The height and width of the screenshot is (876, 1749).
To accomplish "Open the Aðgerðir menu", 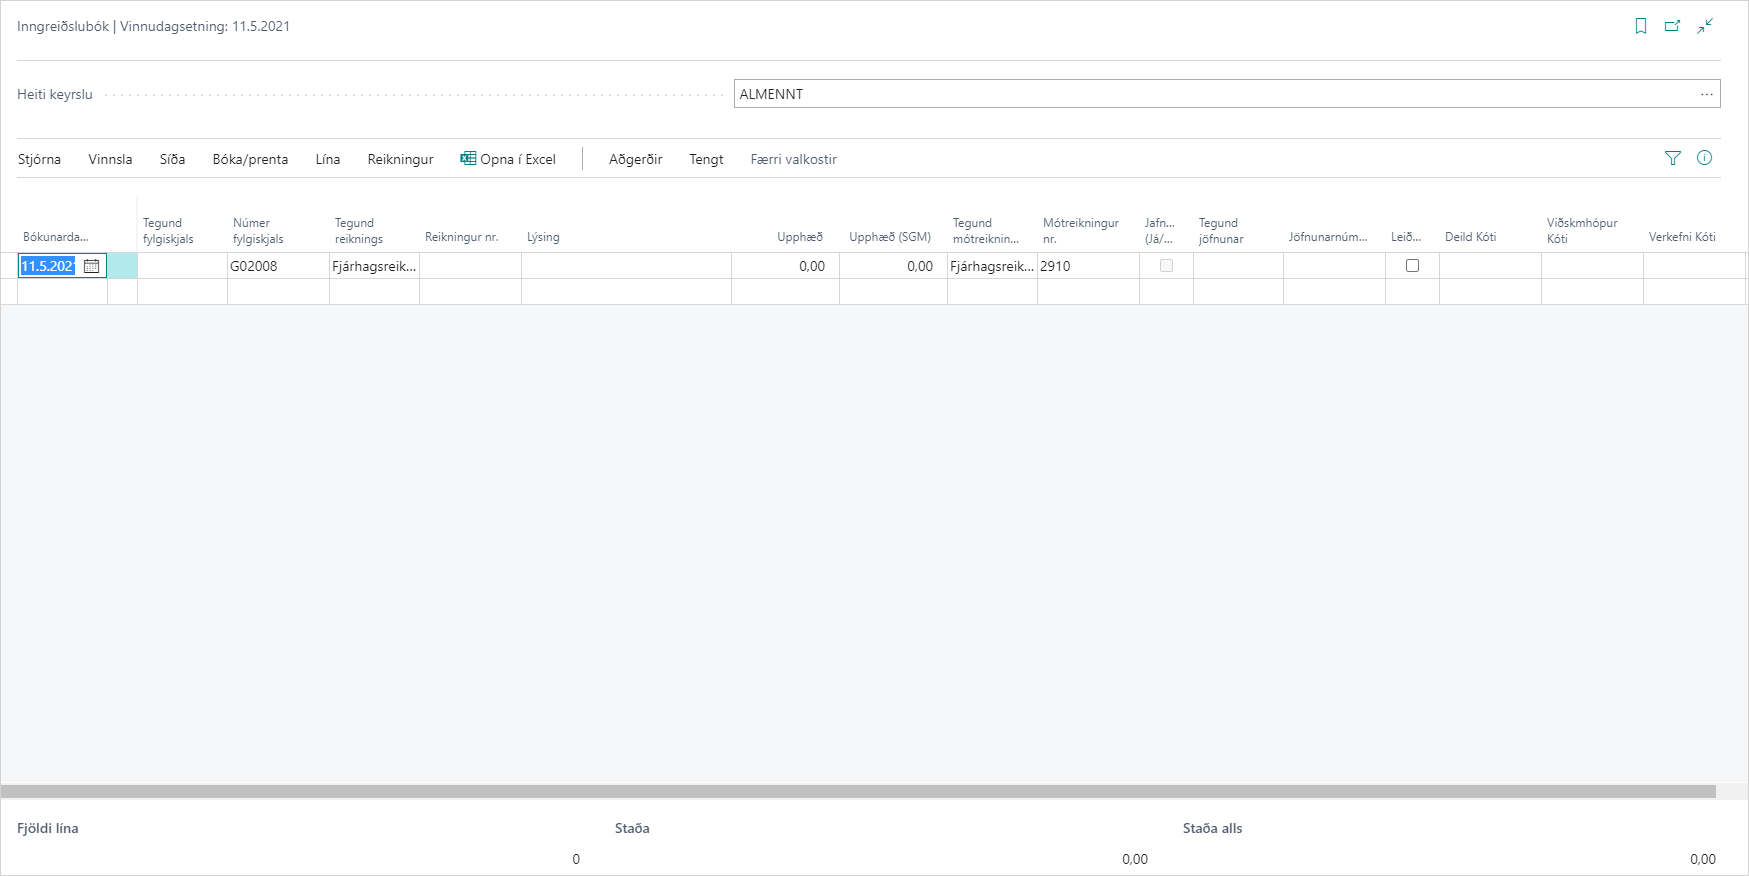I will (x=636, y=159).
